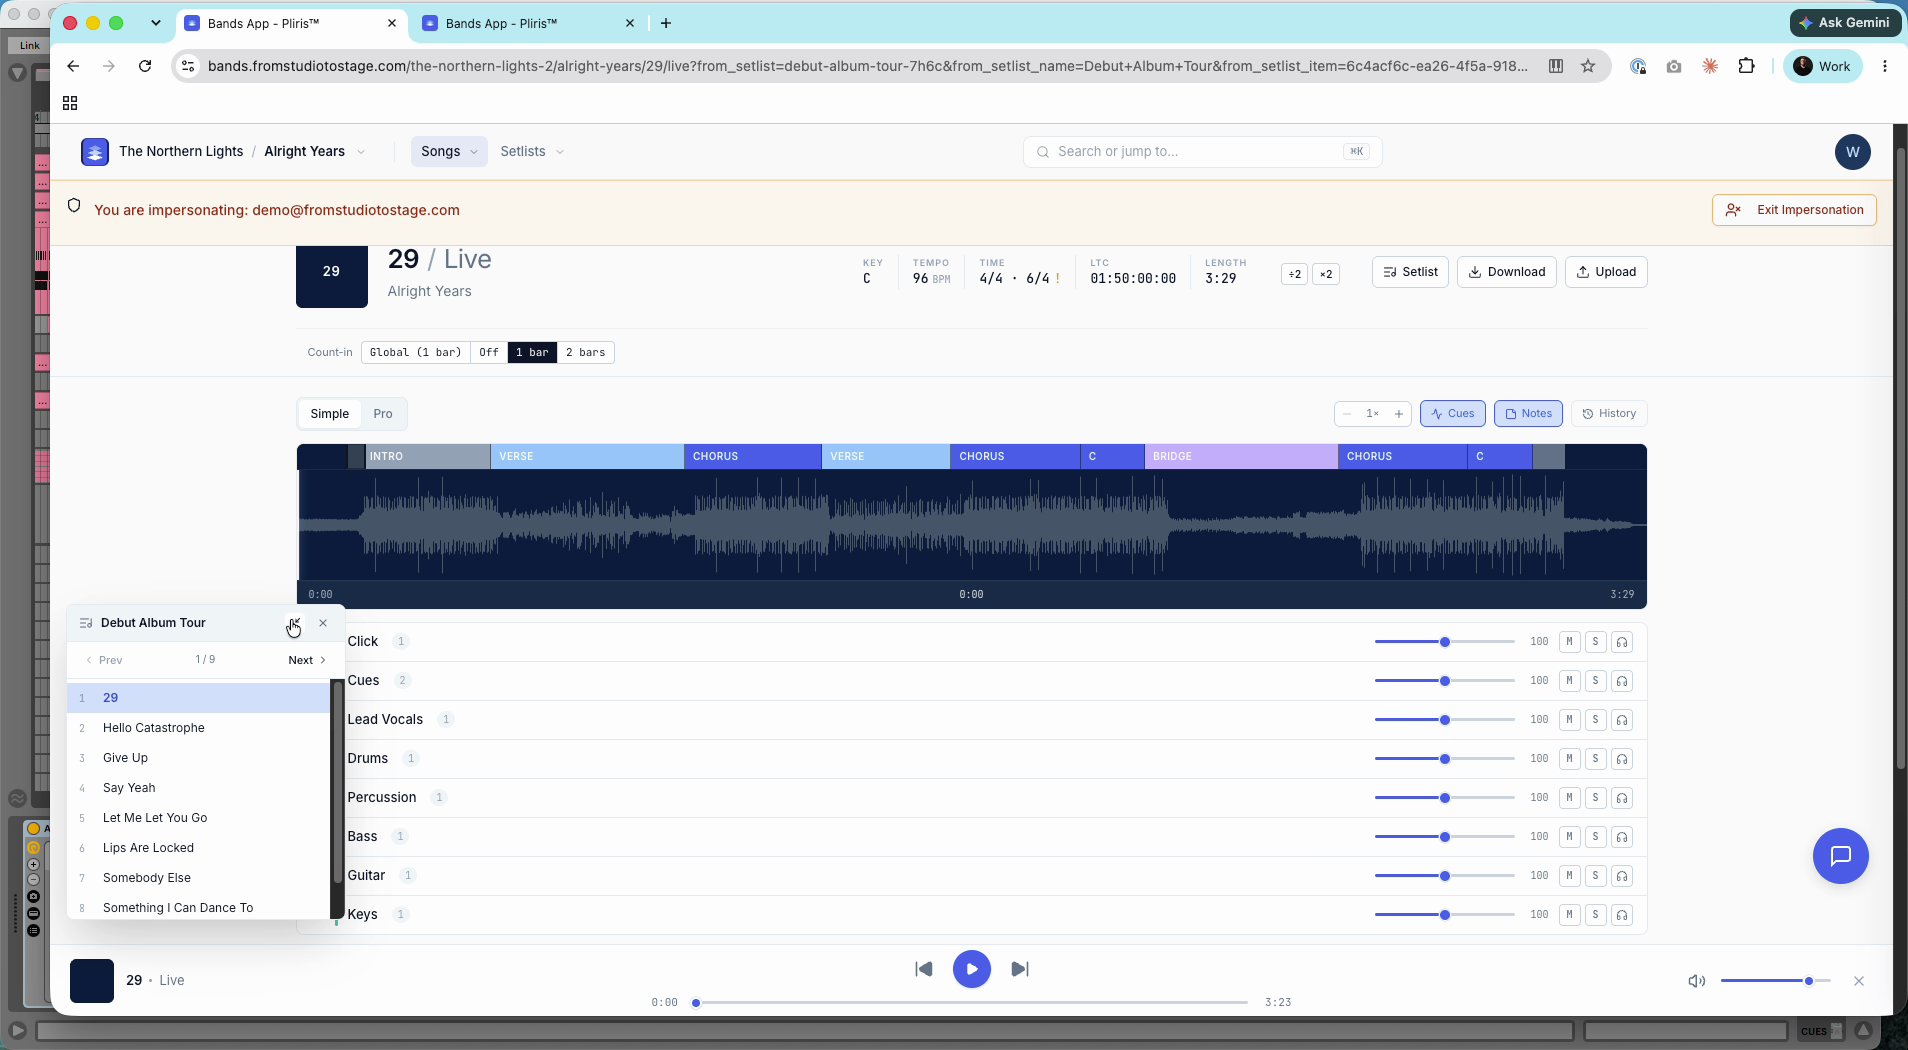Open the History panel
Image resolution: width=1908 pixels, height=1050 pixels.
(x=1608, y=414)
